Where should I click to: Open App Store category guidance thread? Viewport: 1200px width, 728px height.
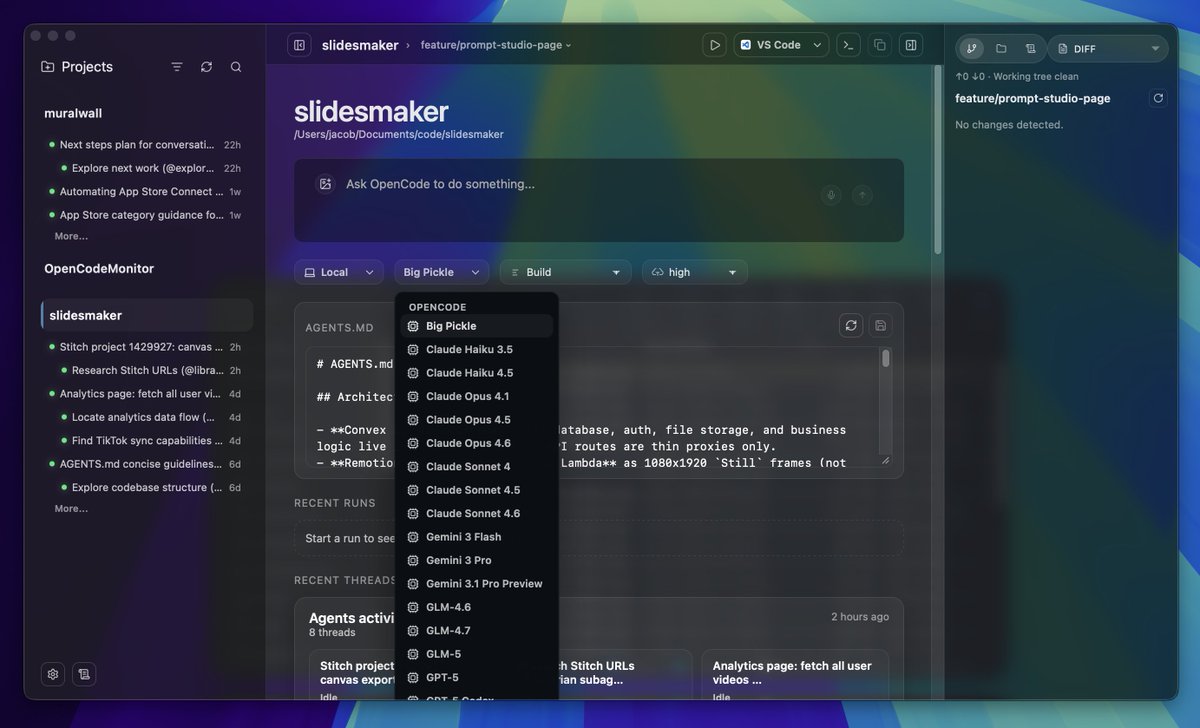point(145,215)
